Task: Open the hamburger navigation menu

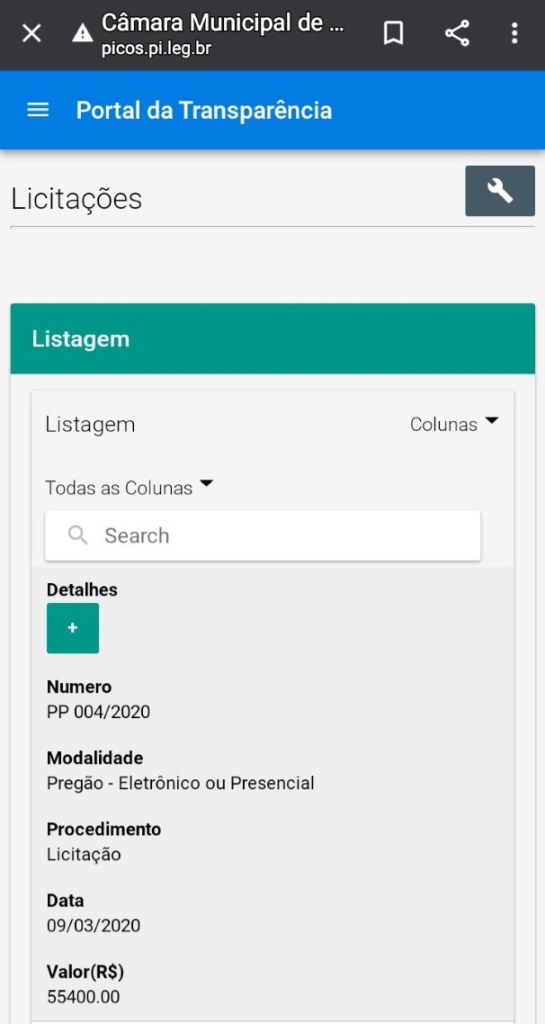Action: tap(38, 110)
